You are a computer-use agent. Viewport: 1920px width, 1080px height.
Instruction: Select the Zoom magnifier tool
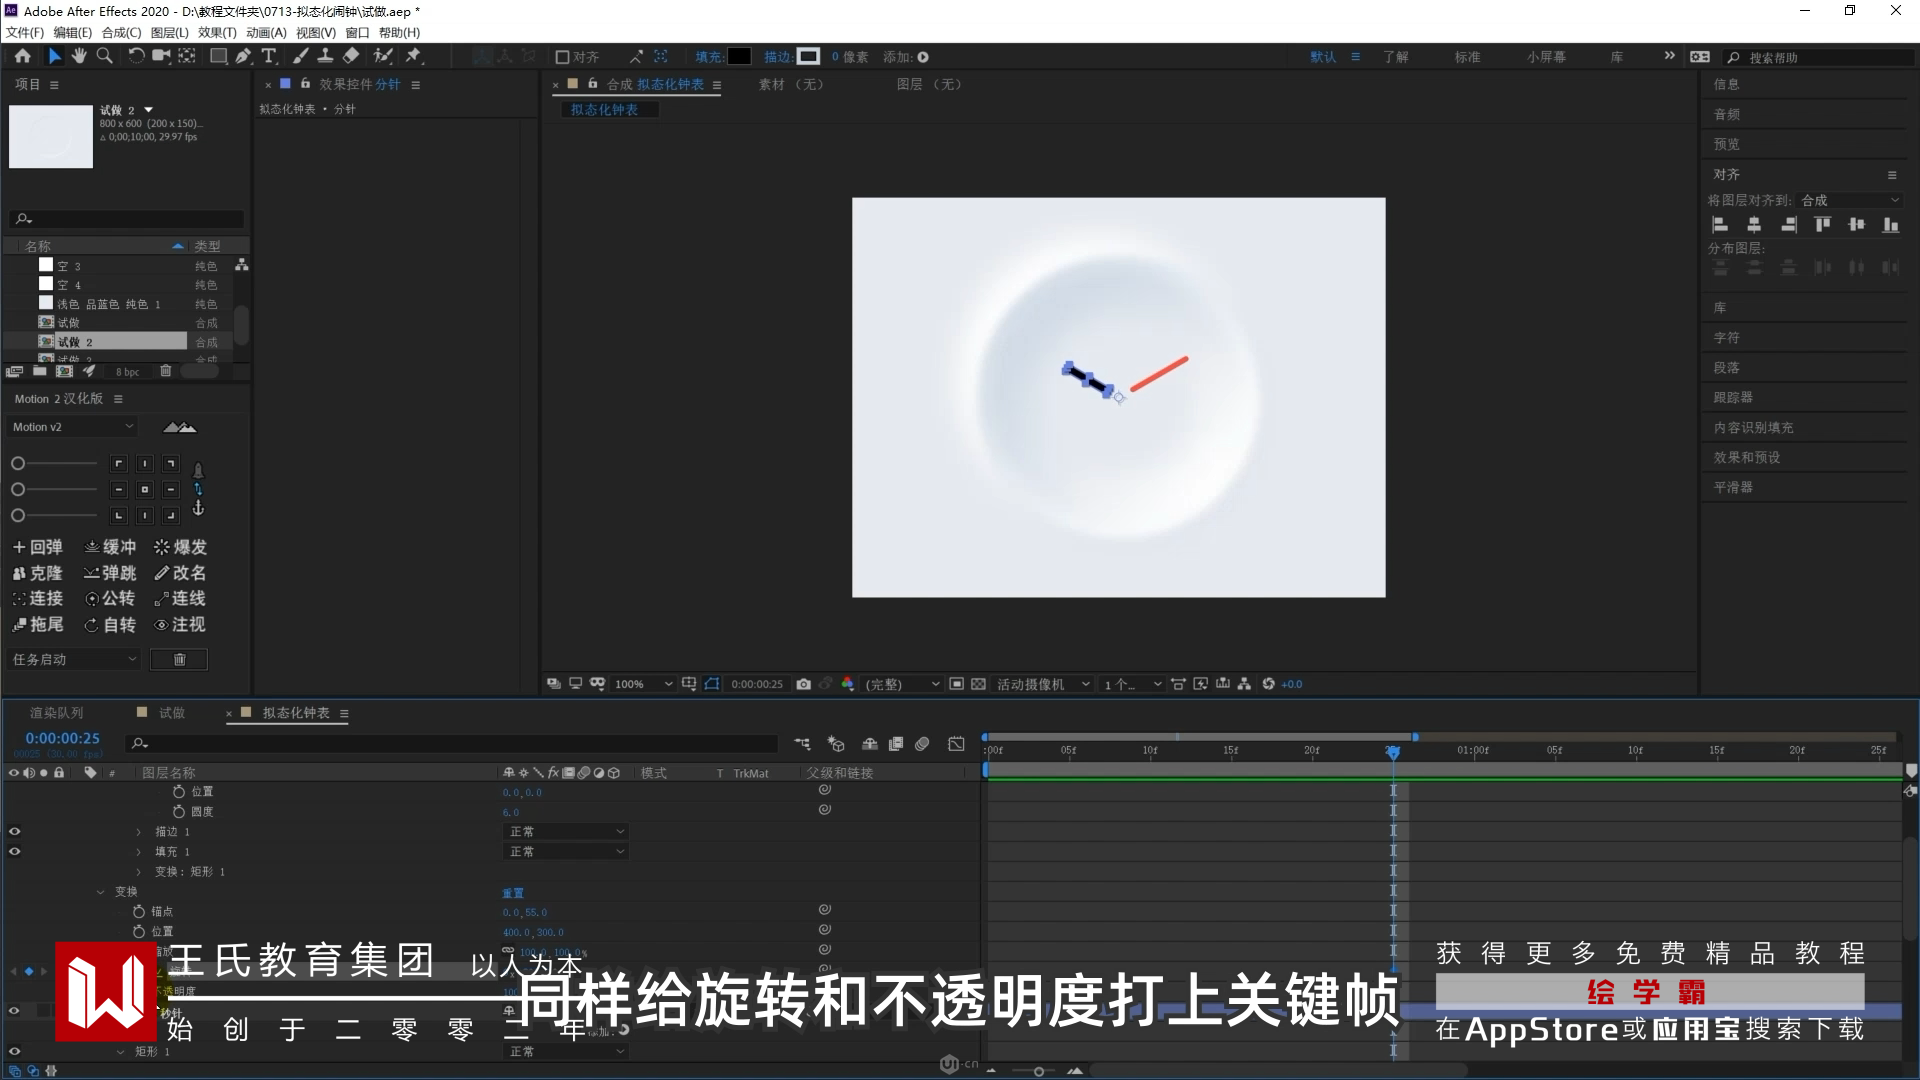pos(104,57)
